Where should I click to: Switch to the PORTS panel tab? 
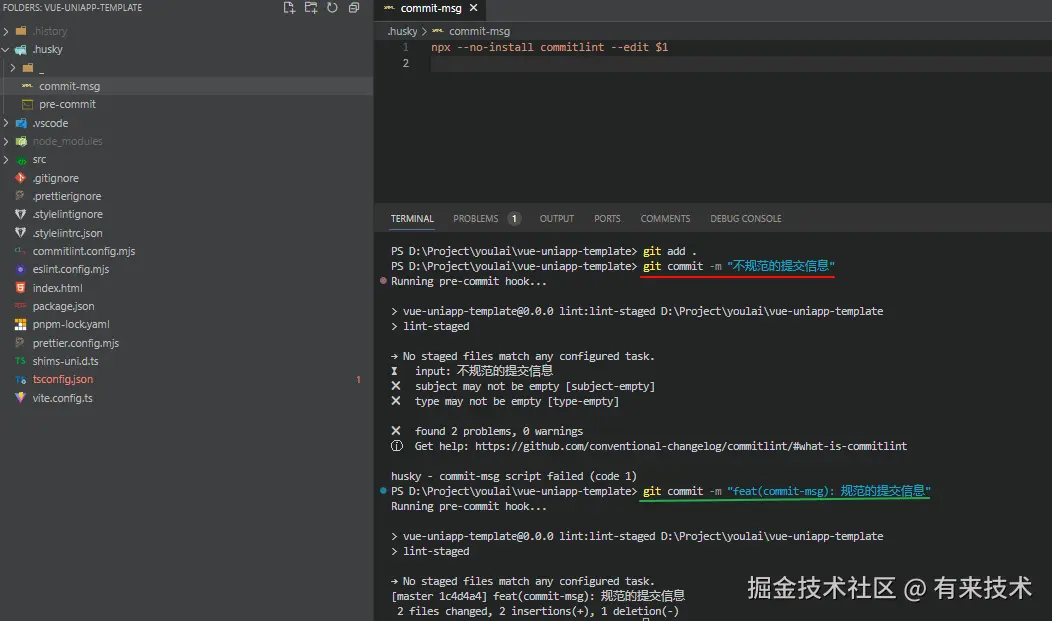[x=607, y=219]
